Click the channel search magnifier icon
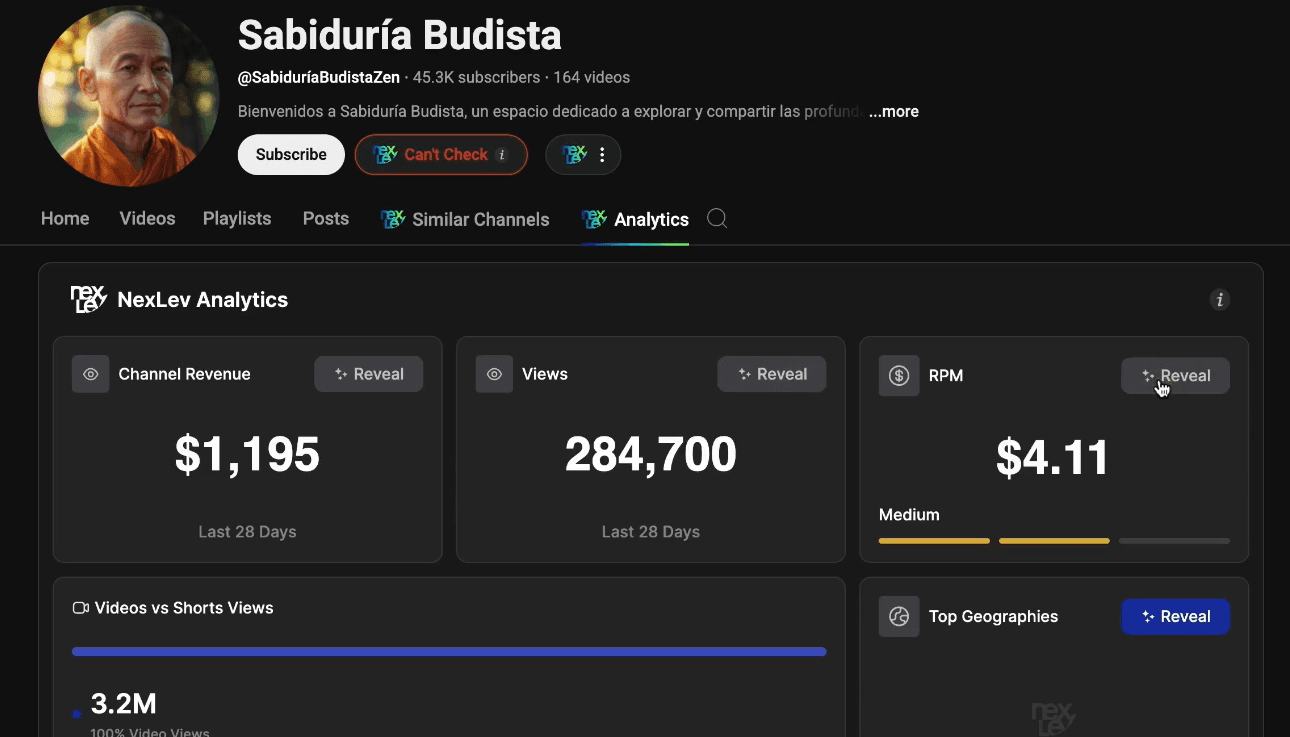This screenshot has width=1290, height=737. click(717, 218)
